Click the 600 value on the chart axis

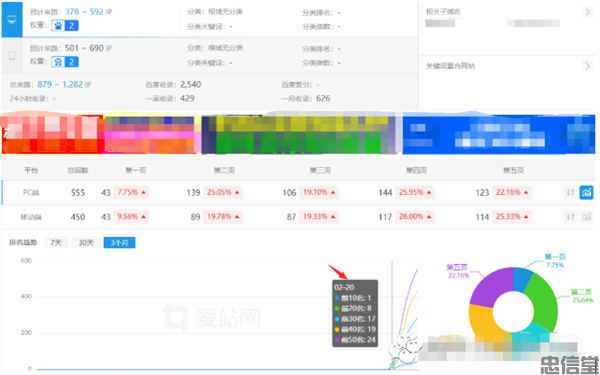click(x=26, y=261)
